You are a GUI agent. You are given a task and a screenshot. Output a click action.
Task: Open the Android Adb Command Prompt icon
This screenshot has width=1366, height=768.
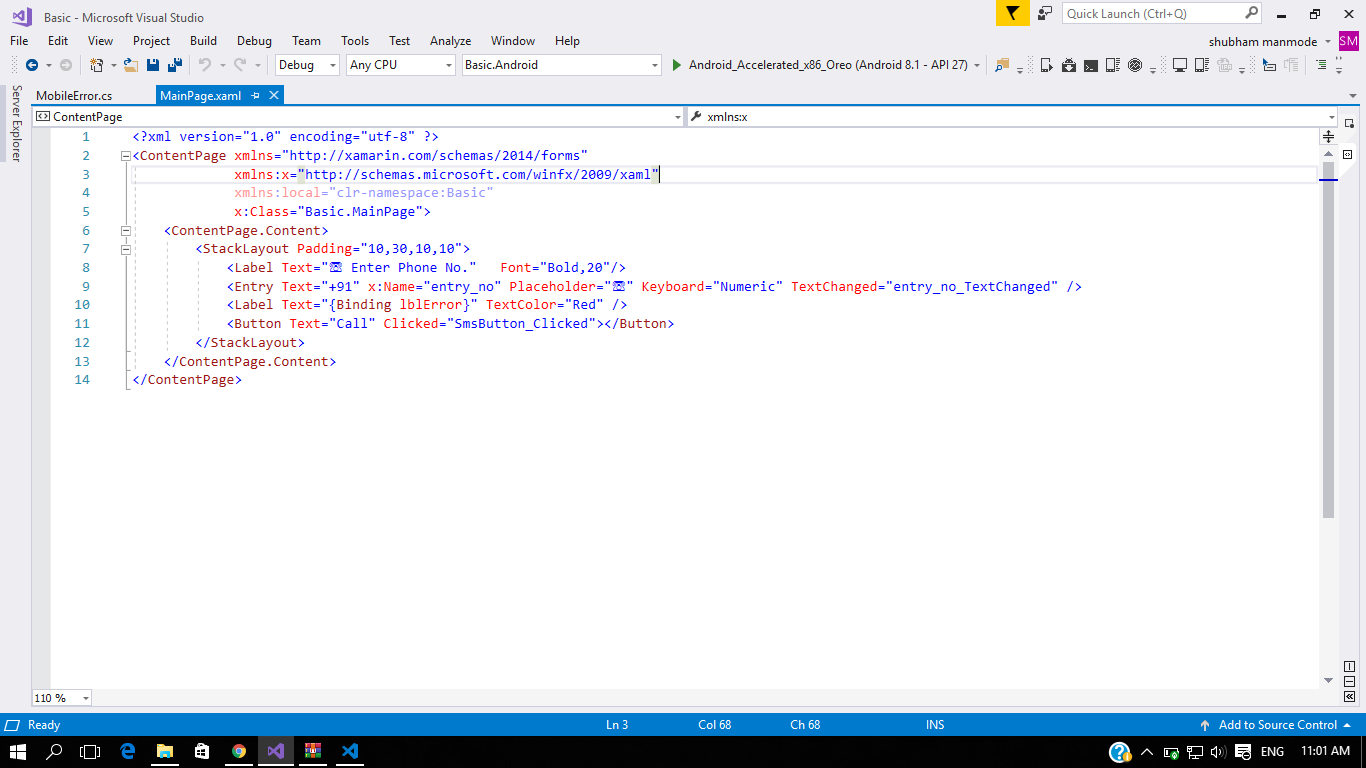click(x=1091, y=65)
